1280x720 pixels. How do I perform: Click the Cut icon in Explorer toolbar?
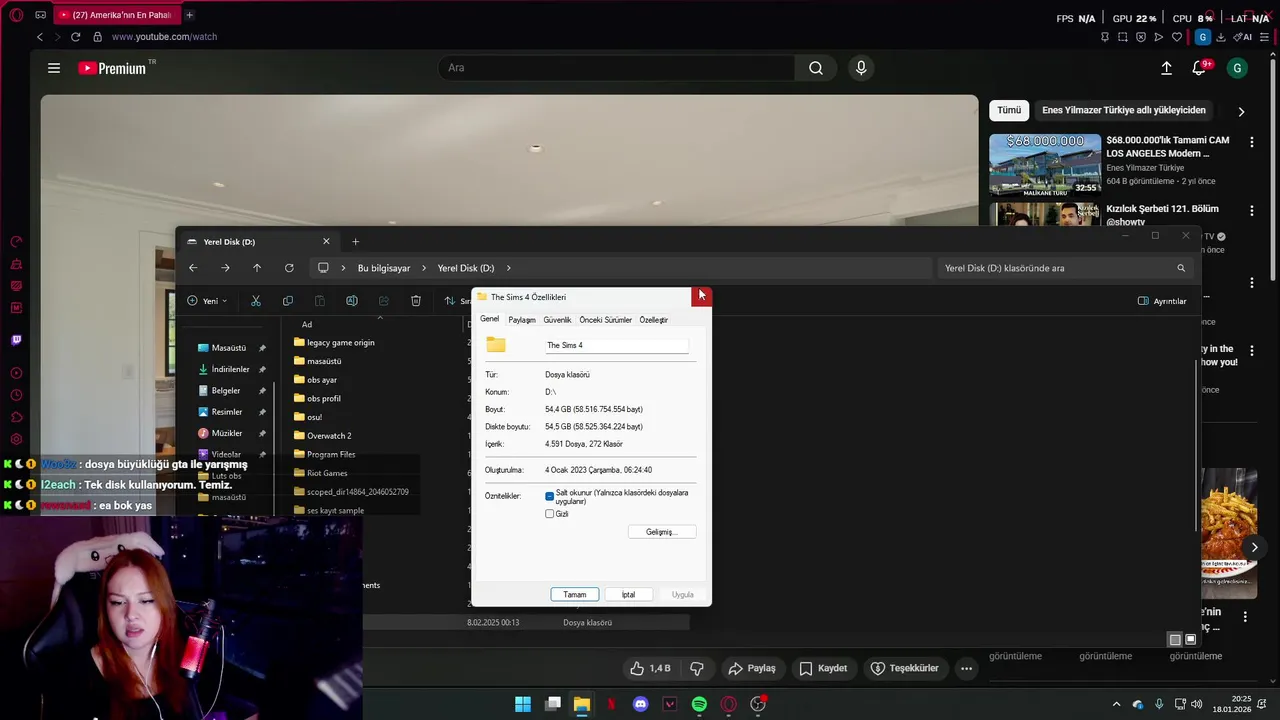pyautogui.click(x=256, y=301)
